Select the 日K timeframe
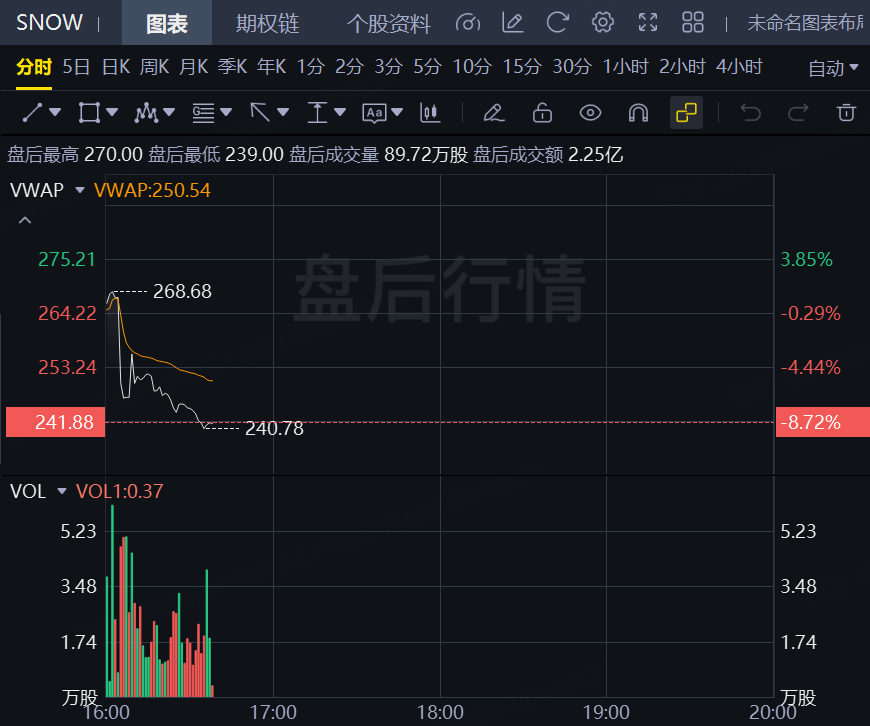The image size is (870, 726). pos(116,67)
